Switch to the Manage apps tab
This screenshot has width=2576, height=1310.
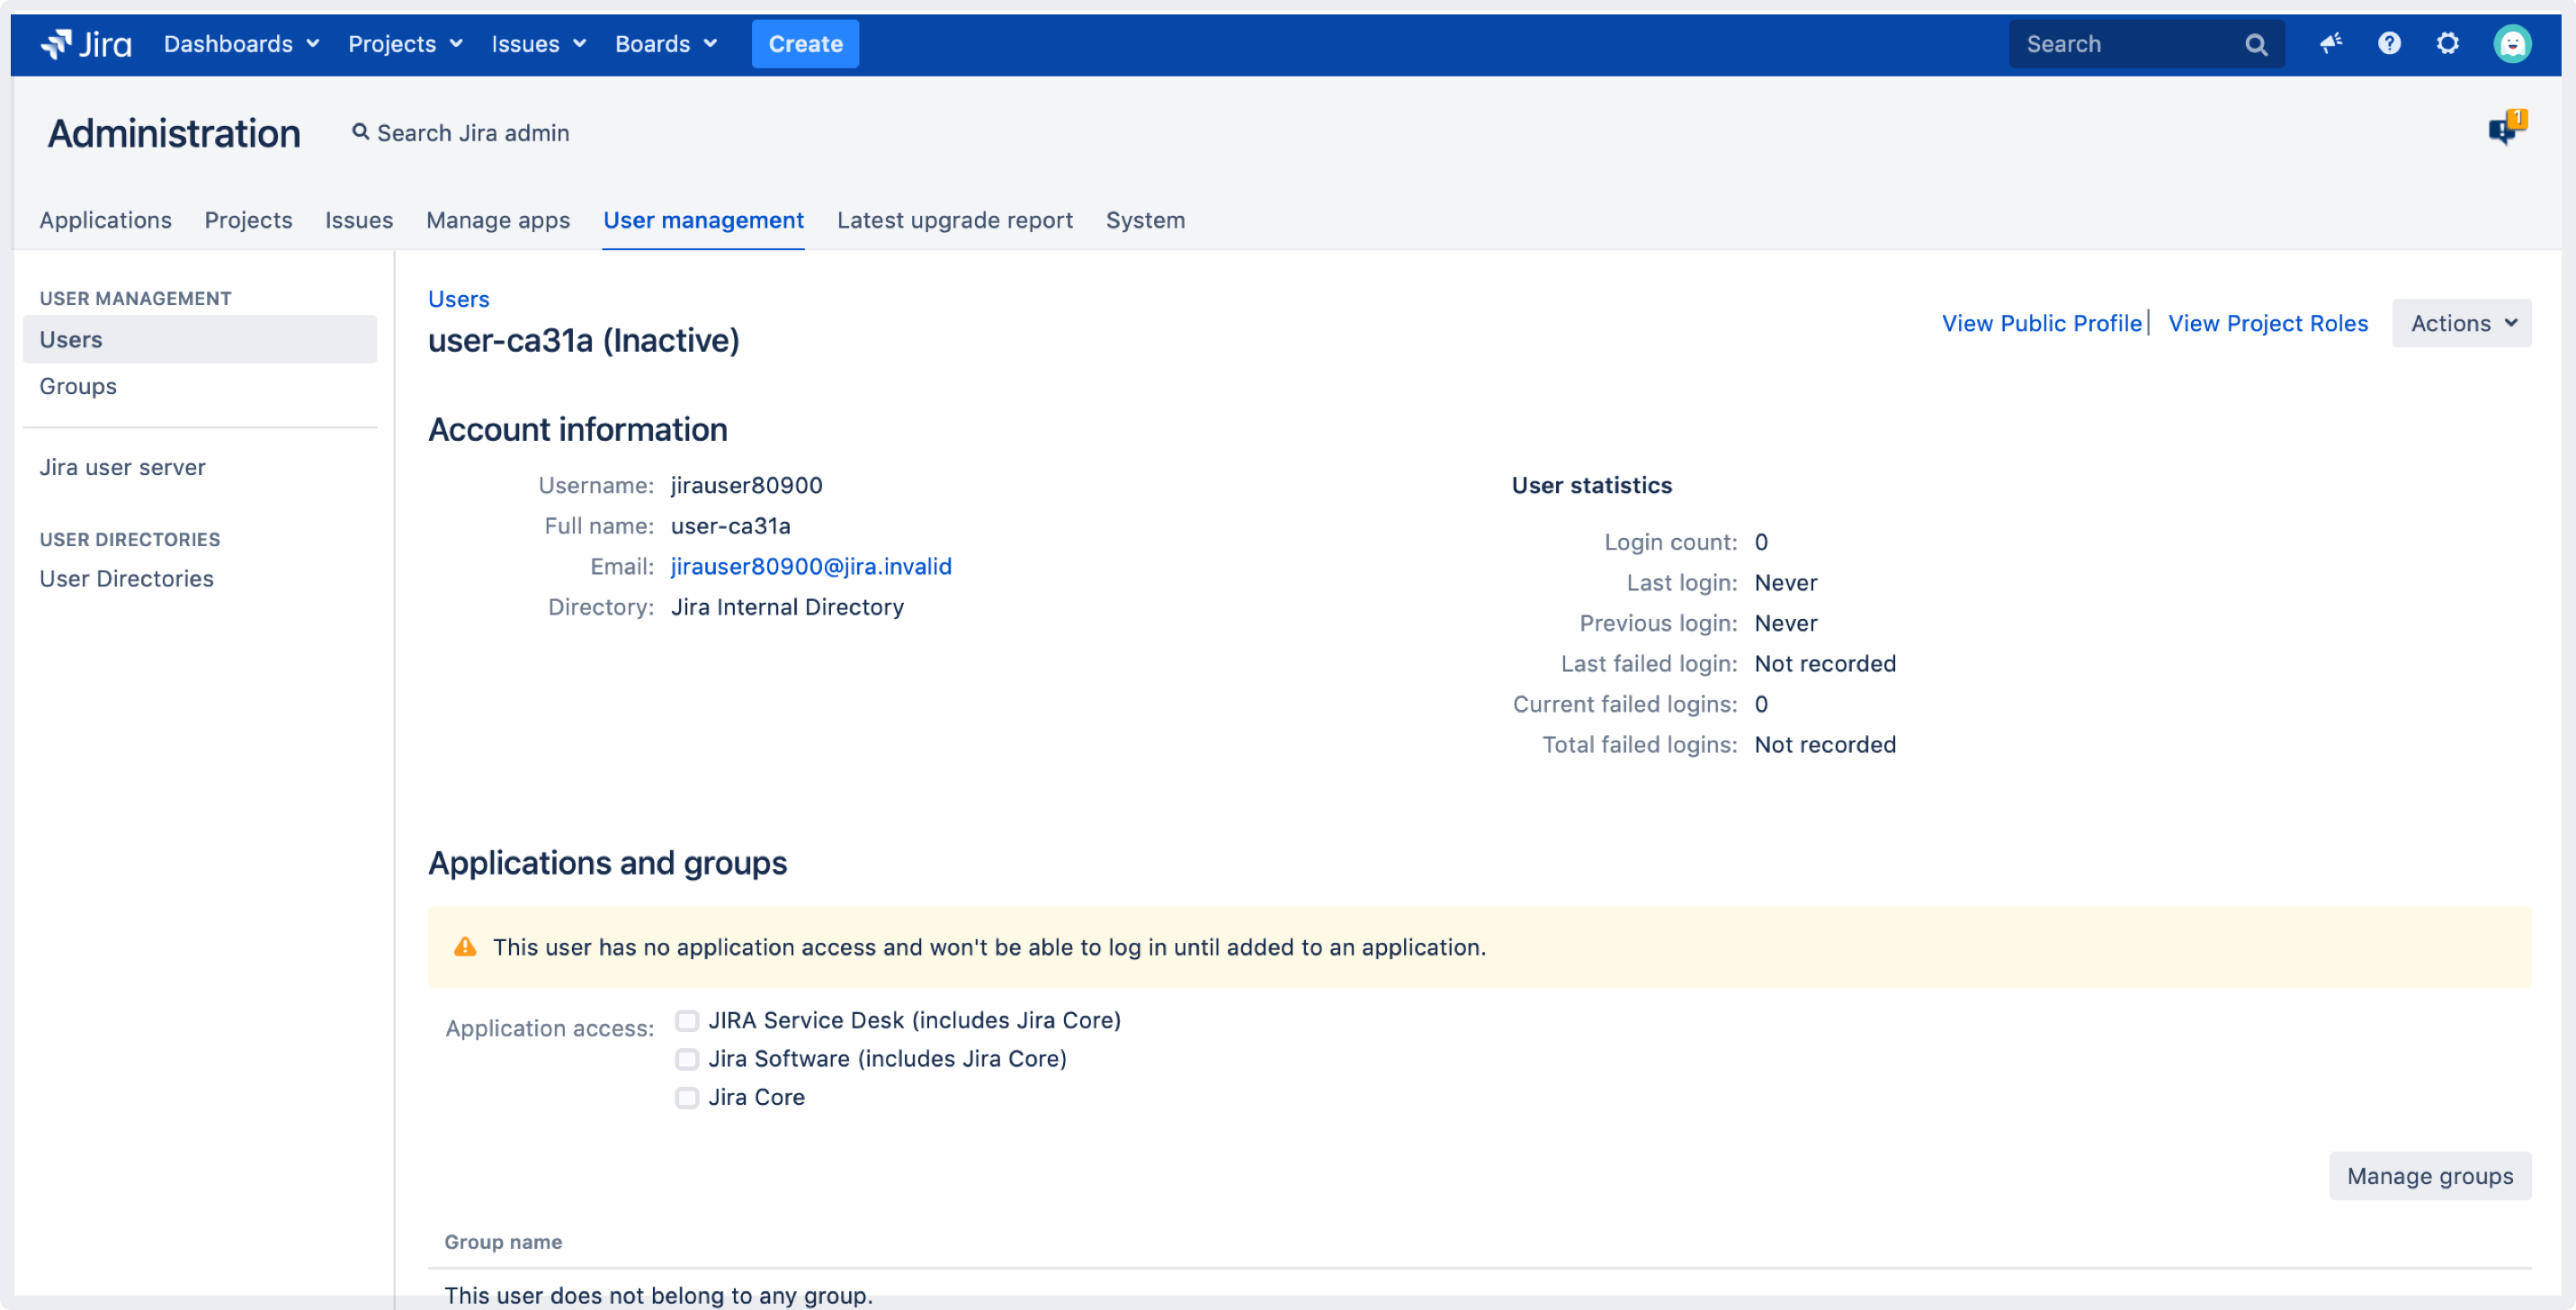point(498,220)
